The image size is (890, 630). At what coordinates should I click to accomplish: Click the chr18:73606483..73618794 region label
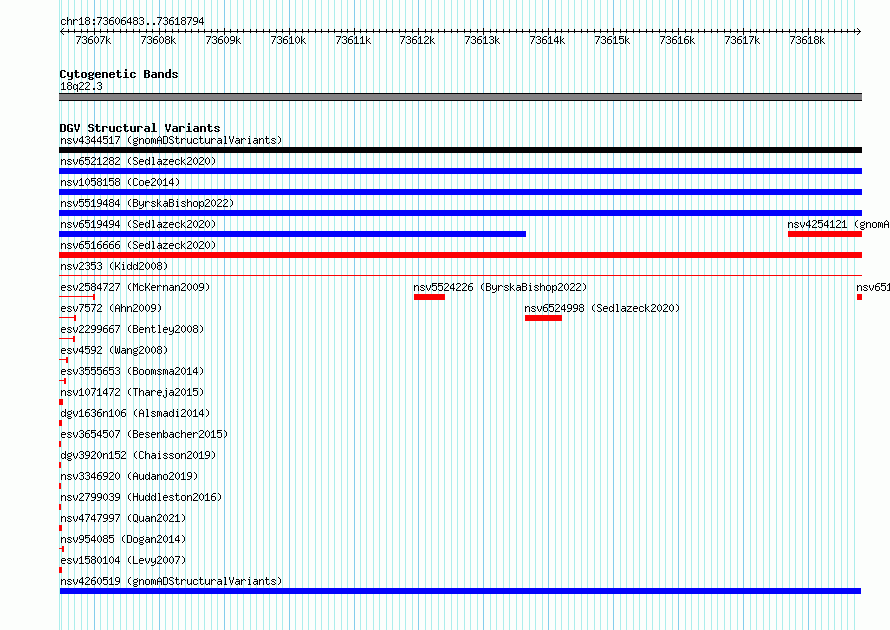(132, 21)
